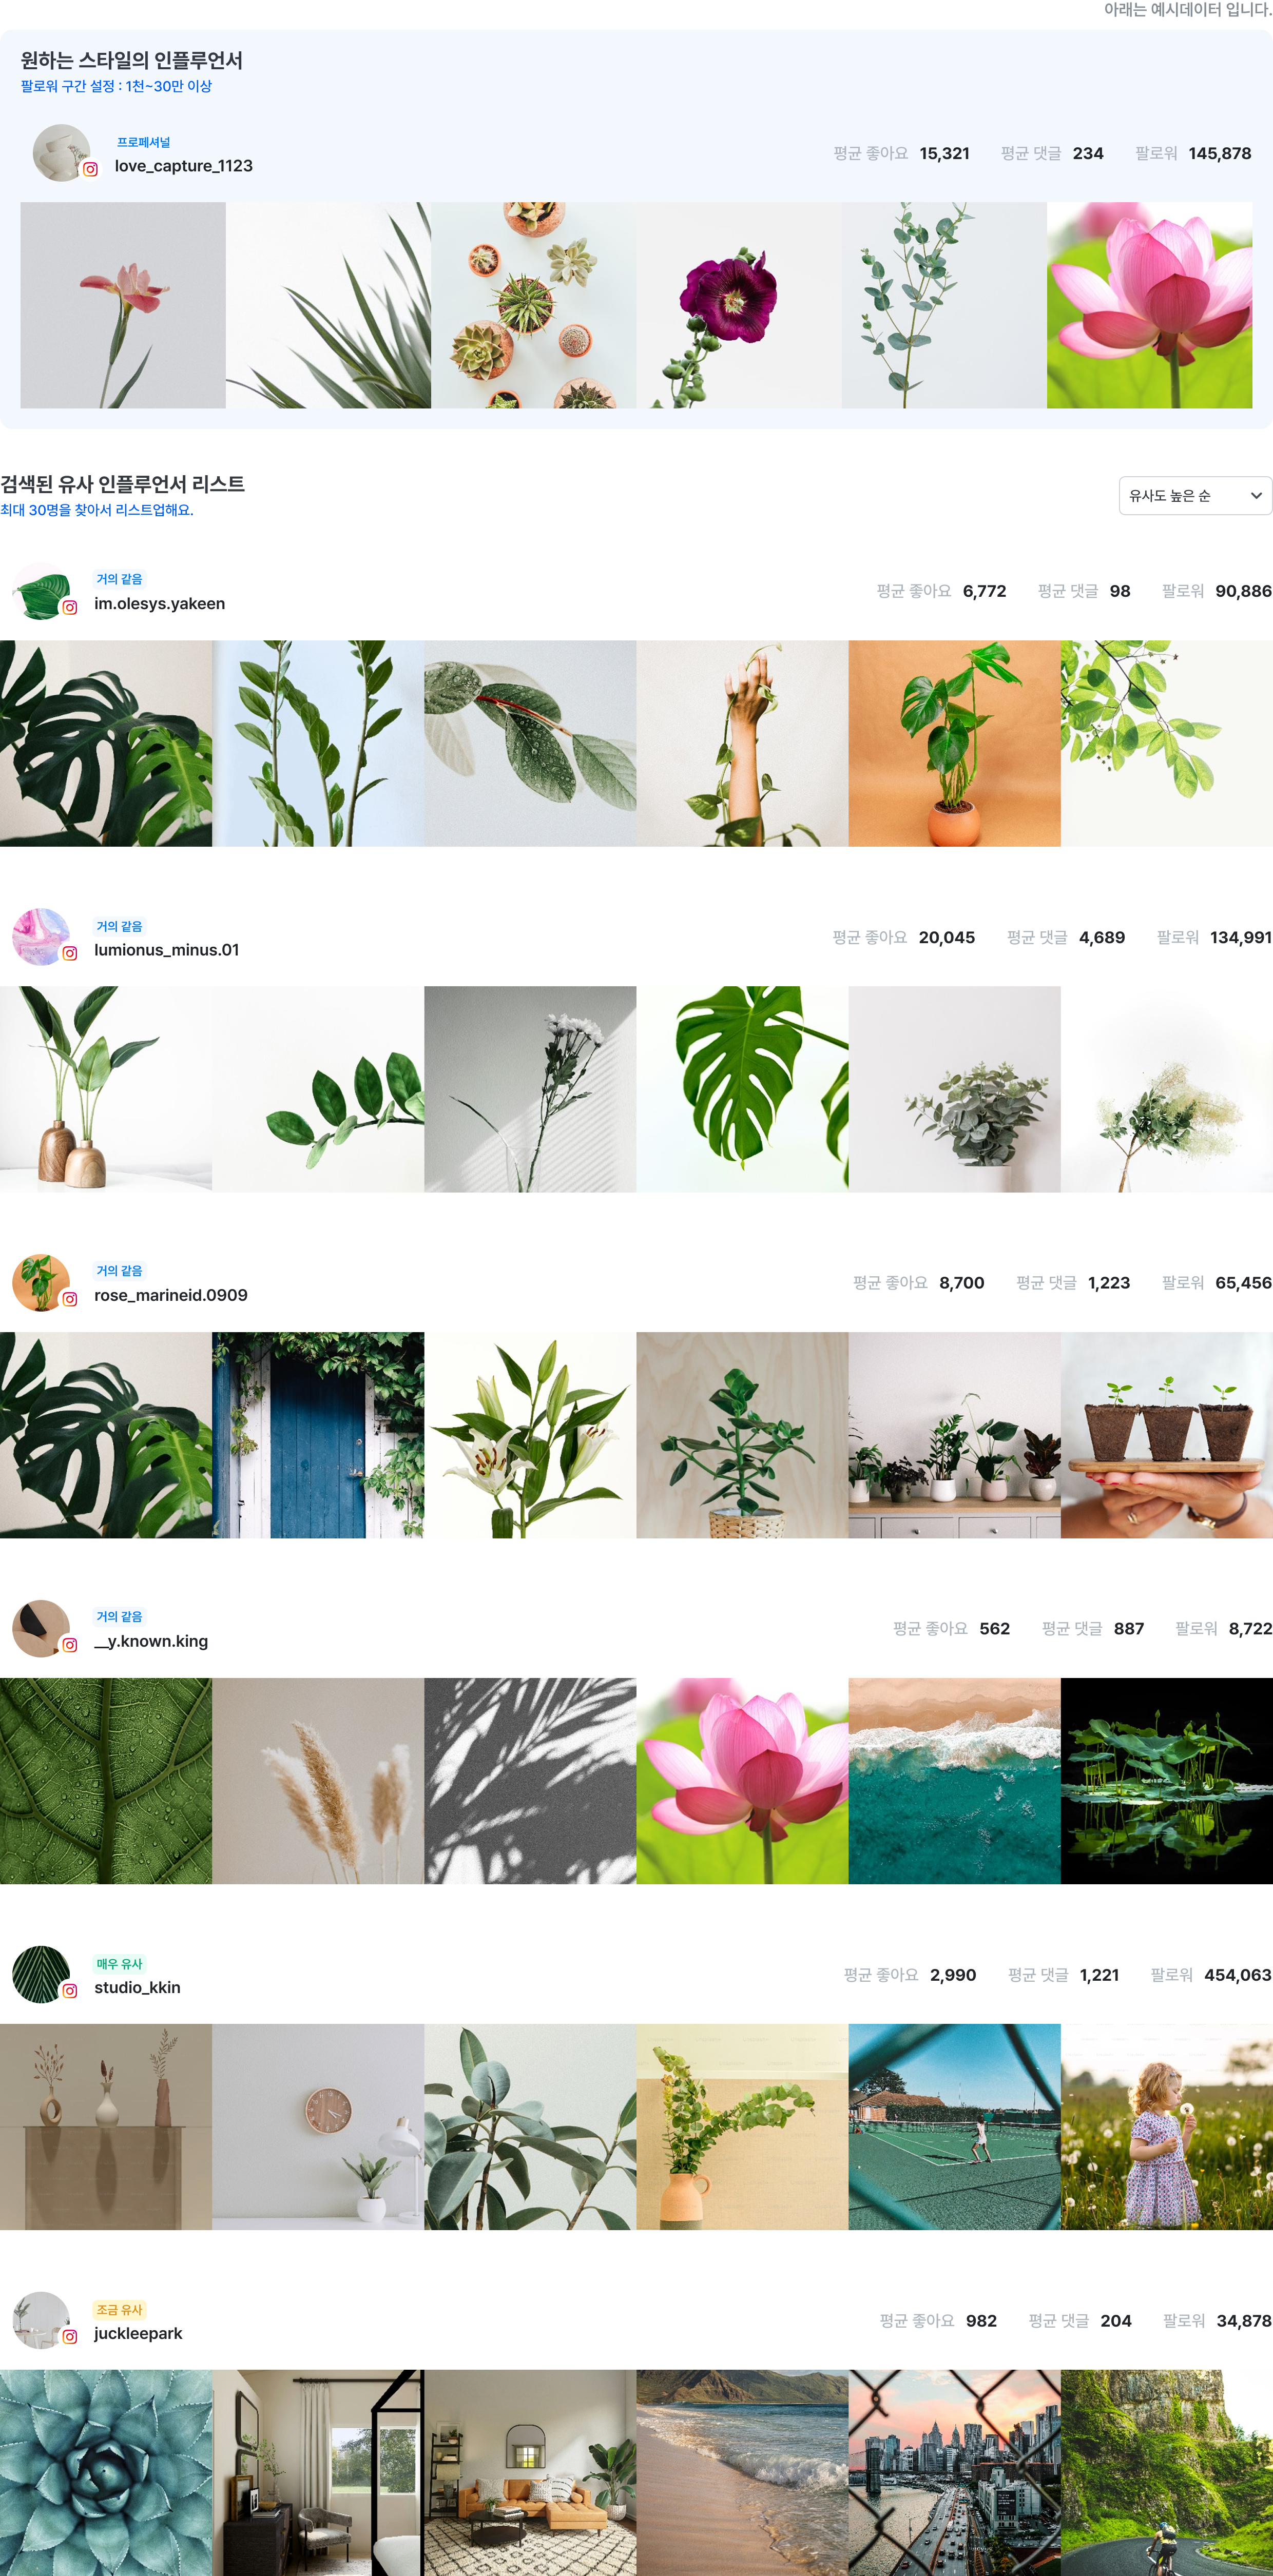Click lumionus_minus.01 Instagram badge icon

[70, 953]
